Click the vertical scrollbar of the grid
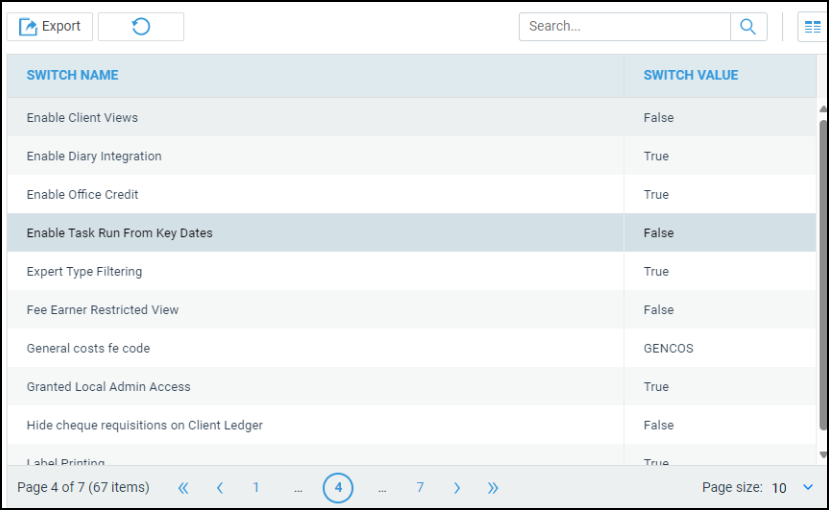This screenshot has height=510, width=829. pos(823,270)
